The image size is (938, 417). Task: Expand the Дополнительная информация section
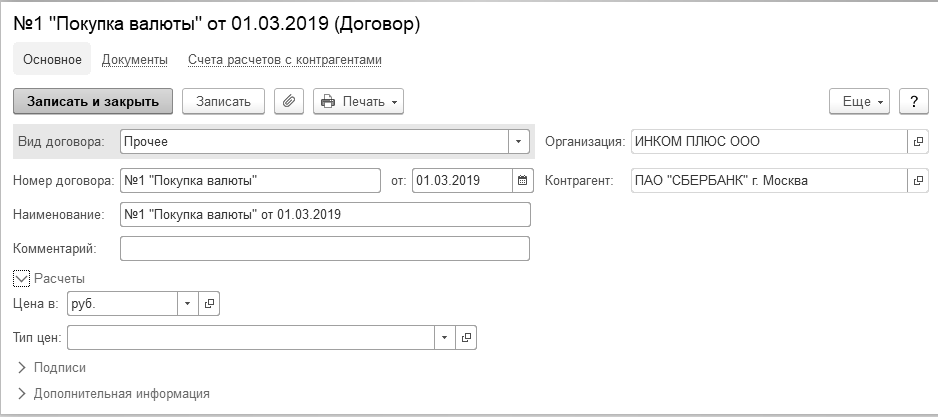22,394
